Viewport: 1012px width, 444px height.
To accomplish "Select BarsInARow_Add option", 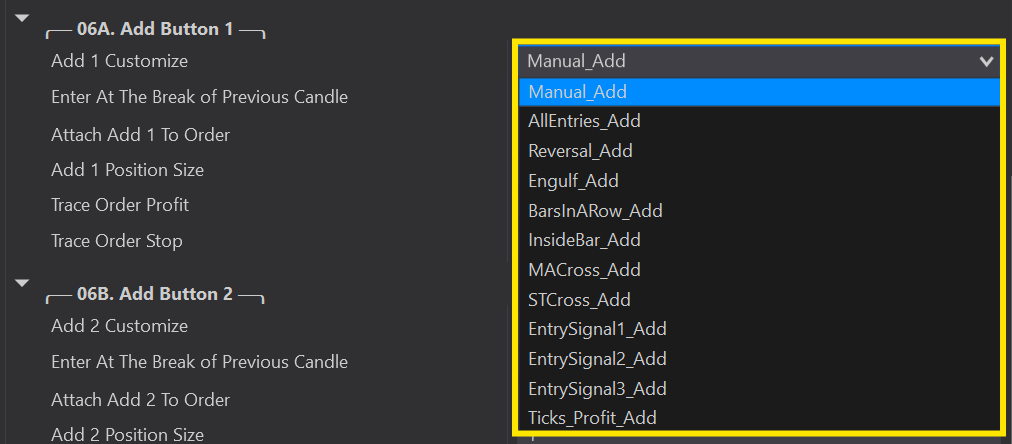I will tap(595, 211).
